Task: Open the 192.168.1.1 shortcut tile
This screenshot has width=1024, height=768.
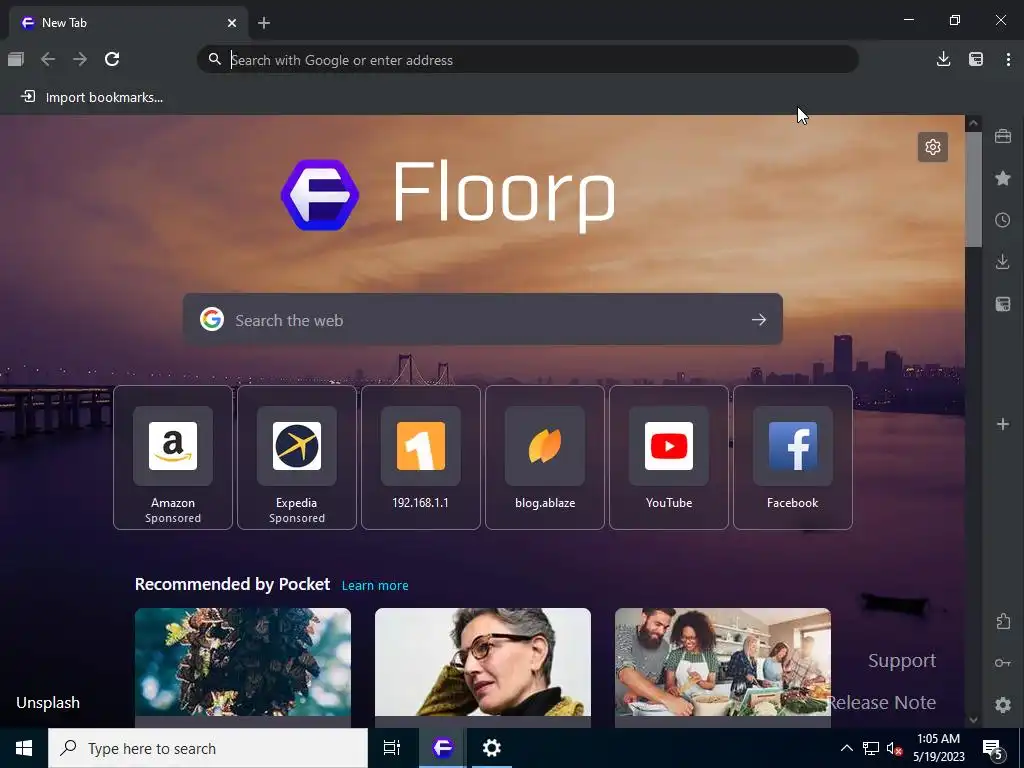Action: [421, 457]
